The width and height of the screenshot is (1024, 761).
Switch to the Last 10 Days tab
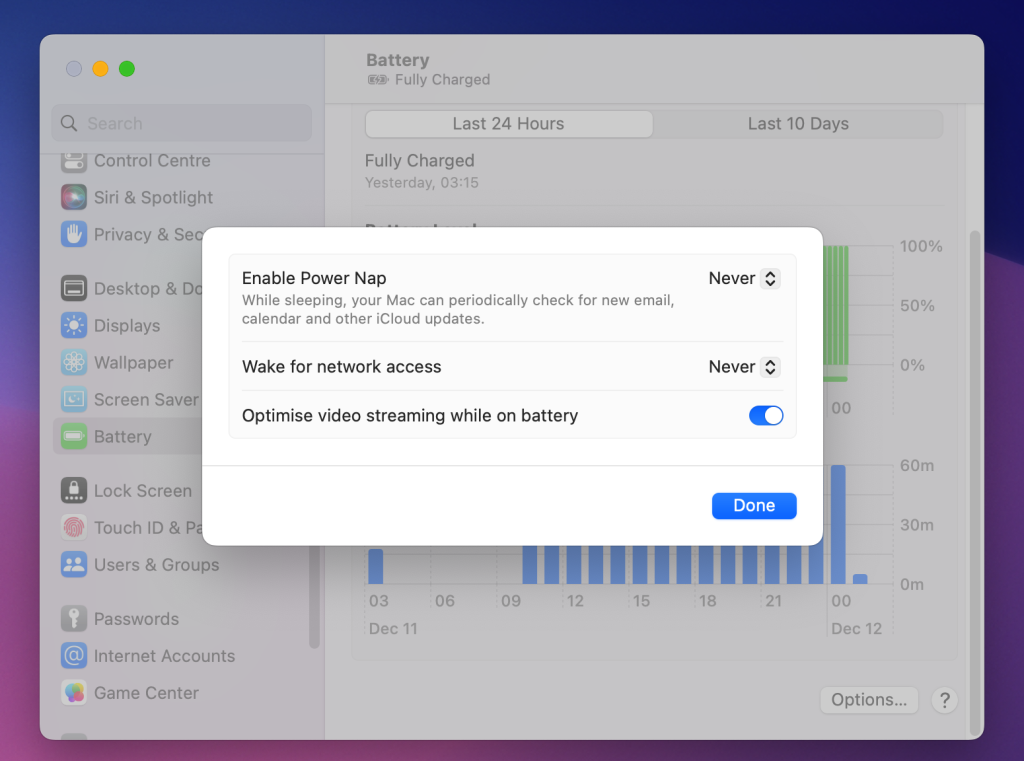[798, 123]
